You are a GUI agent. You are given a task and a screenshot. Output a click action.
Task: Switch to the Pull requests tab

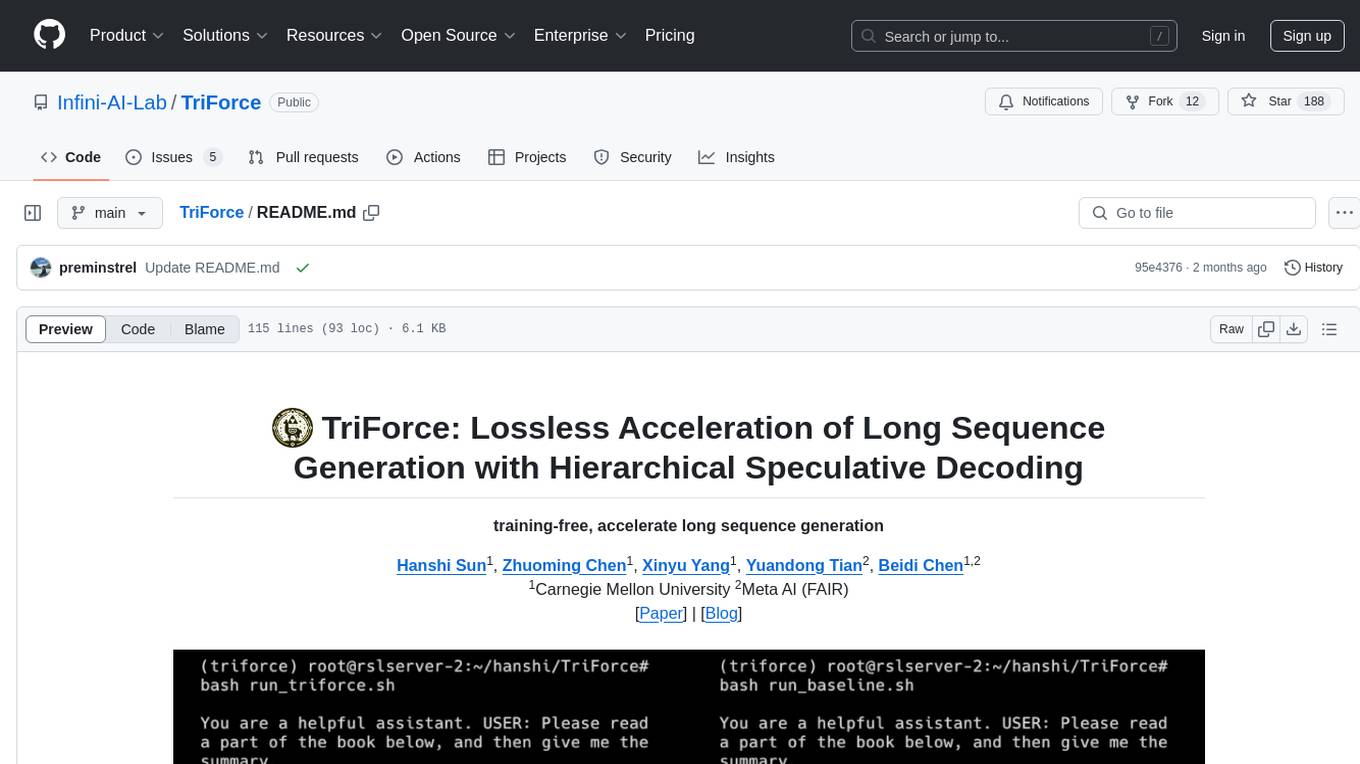(303, 157)
